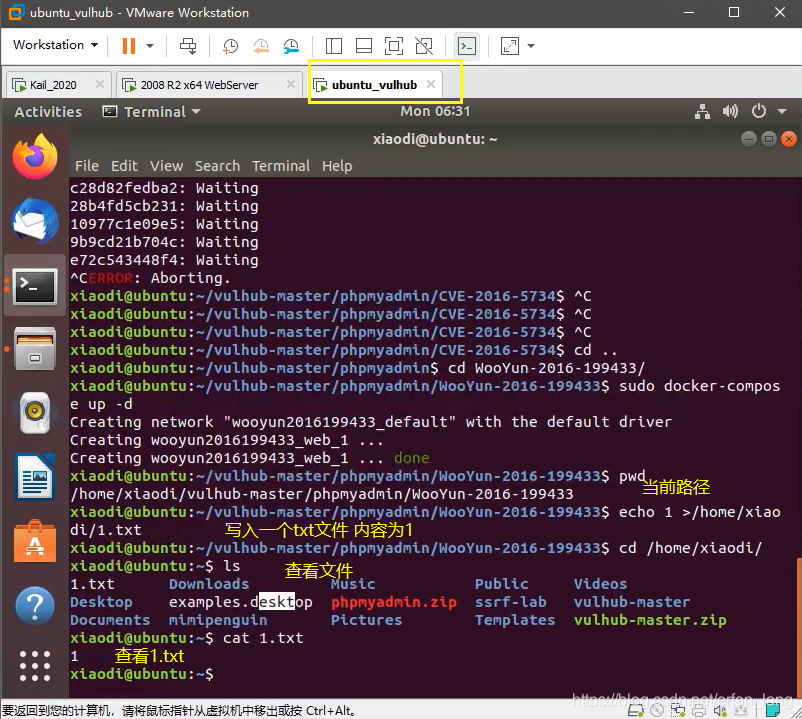The image size is (802, 719).
Task: Close the ubuntu_vulhub tab
Action: (x=431, y=84)
